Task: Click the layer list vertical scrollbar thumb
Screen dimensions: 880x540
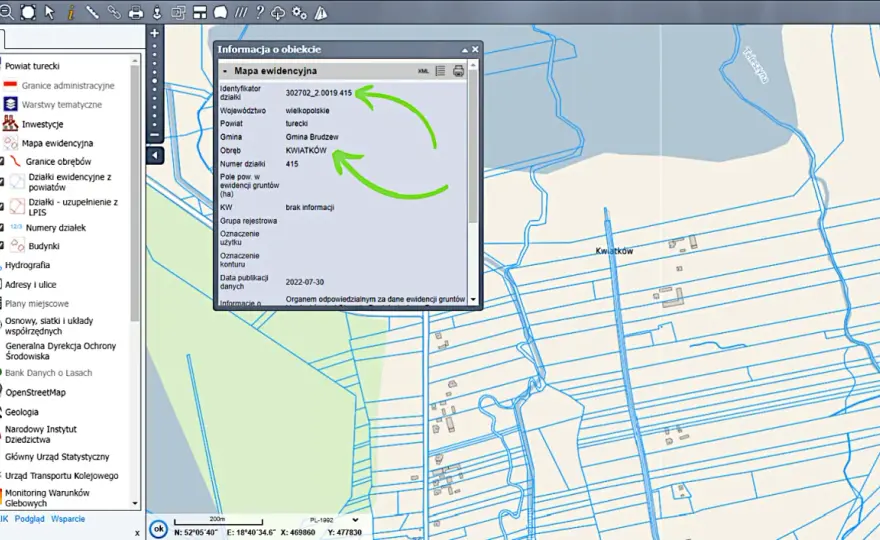Action: tap(135, 194)
